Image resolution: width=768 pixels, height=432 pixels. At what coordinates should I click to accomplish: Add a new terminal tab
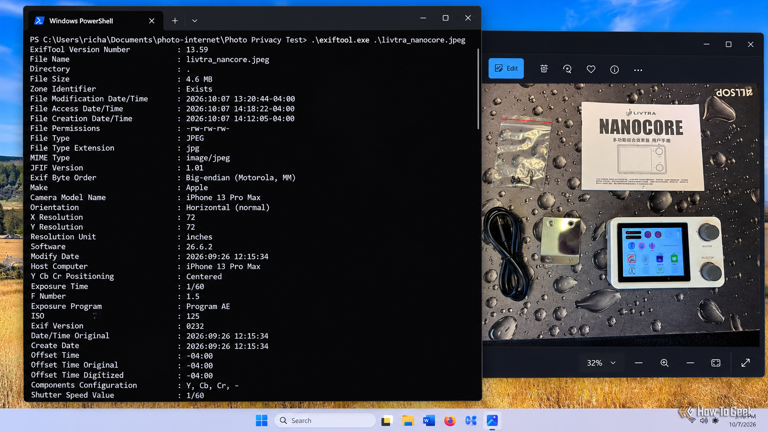click(x=175, y=21)
